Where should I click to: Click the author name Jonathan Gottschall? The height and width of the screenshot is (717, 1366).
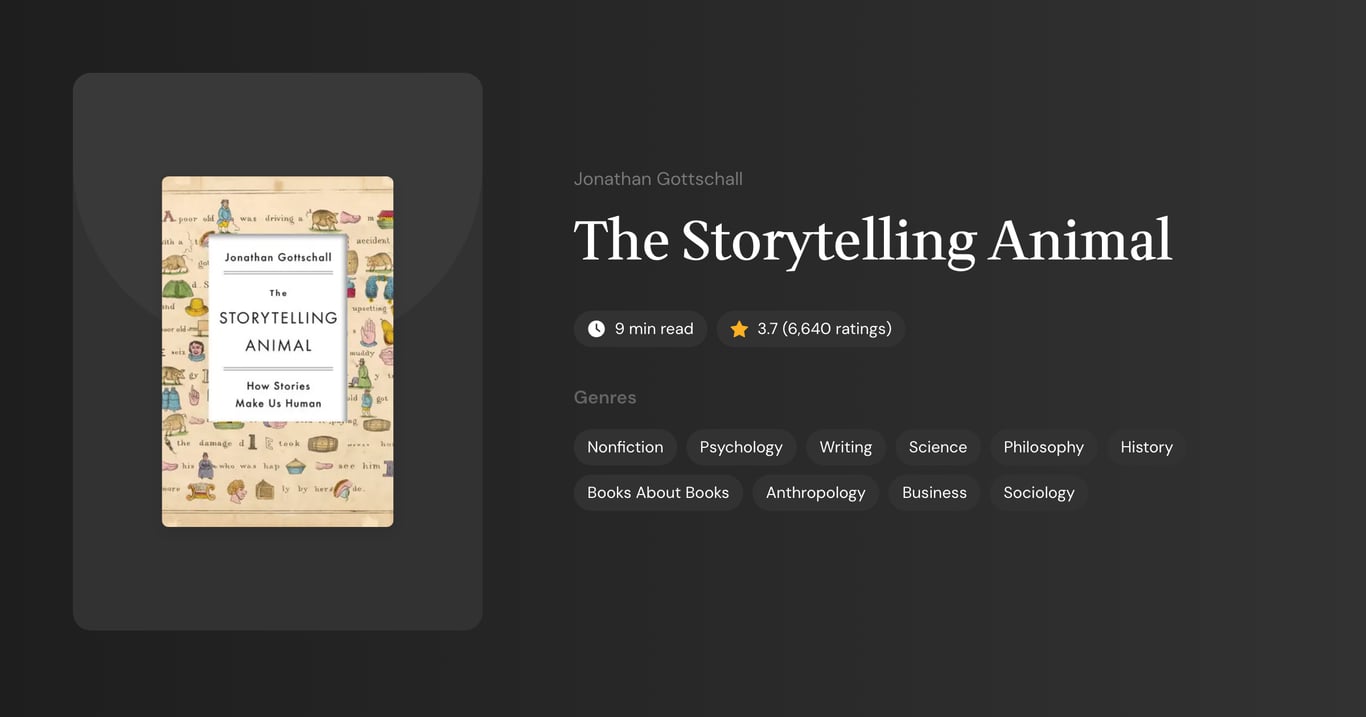coord(658,178)
